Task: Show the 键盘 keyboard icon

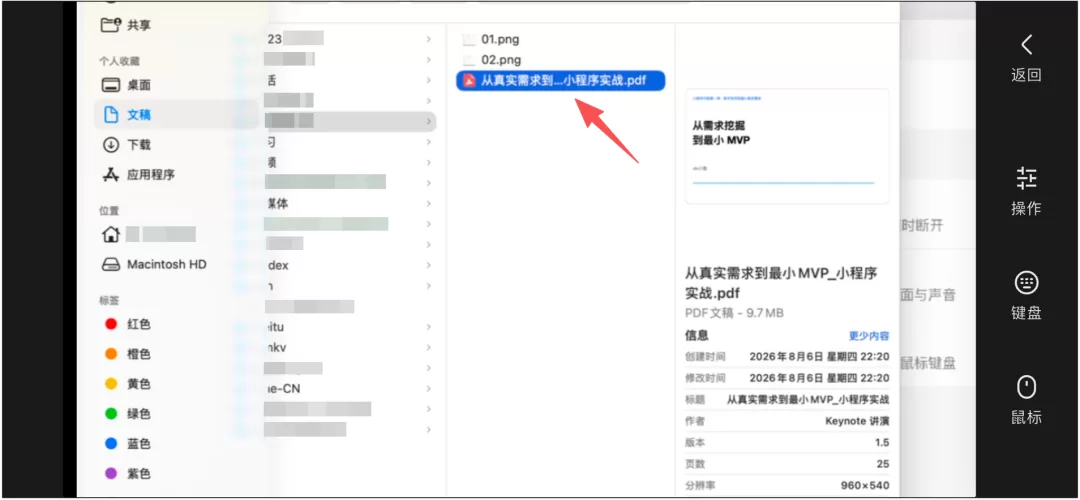Action: (x=1026, y=282)
